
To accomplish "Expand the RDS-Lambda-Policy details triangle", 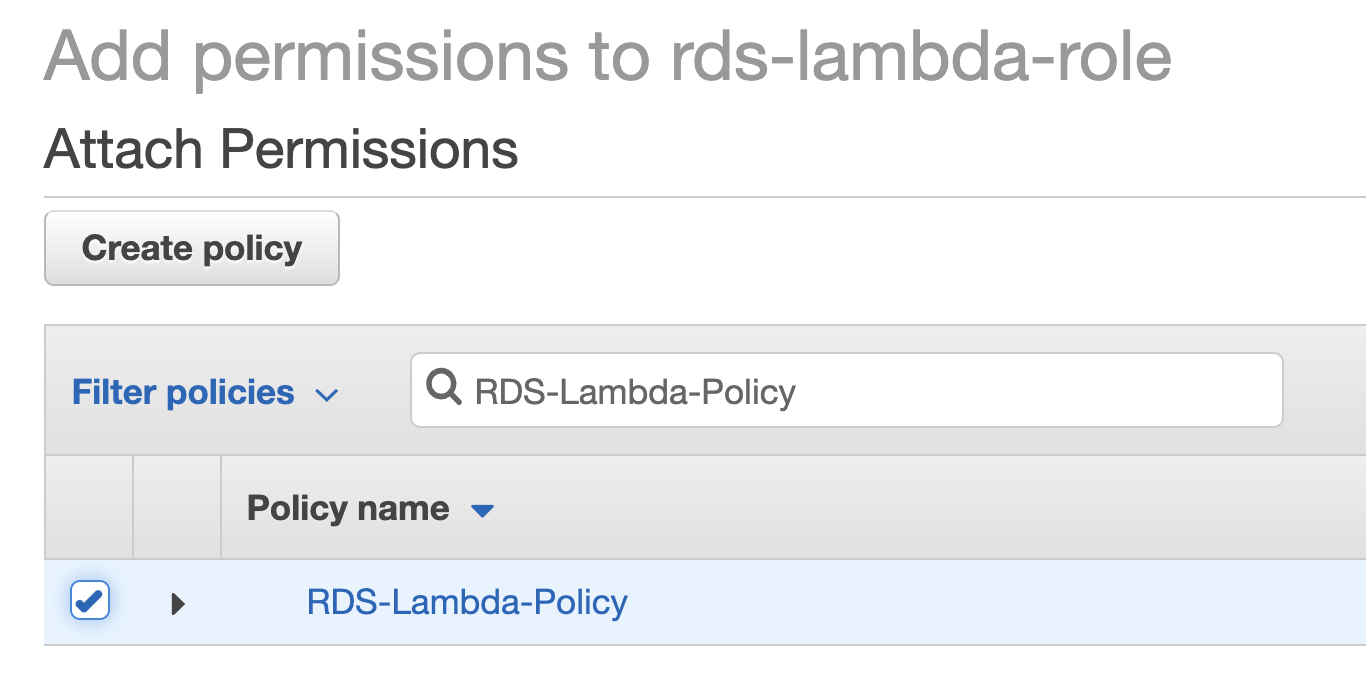I will (x=178, y=603).
